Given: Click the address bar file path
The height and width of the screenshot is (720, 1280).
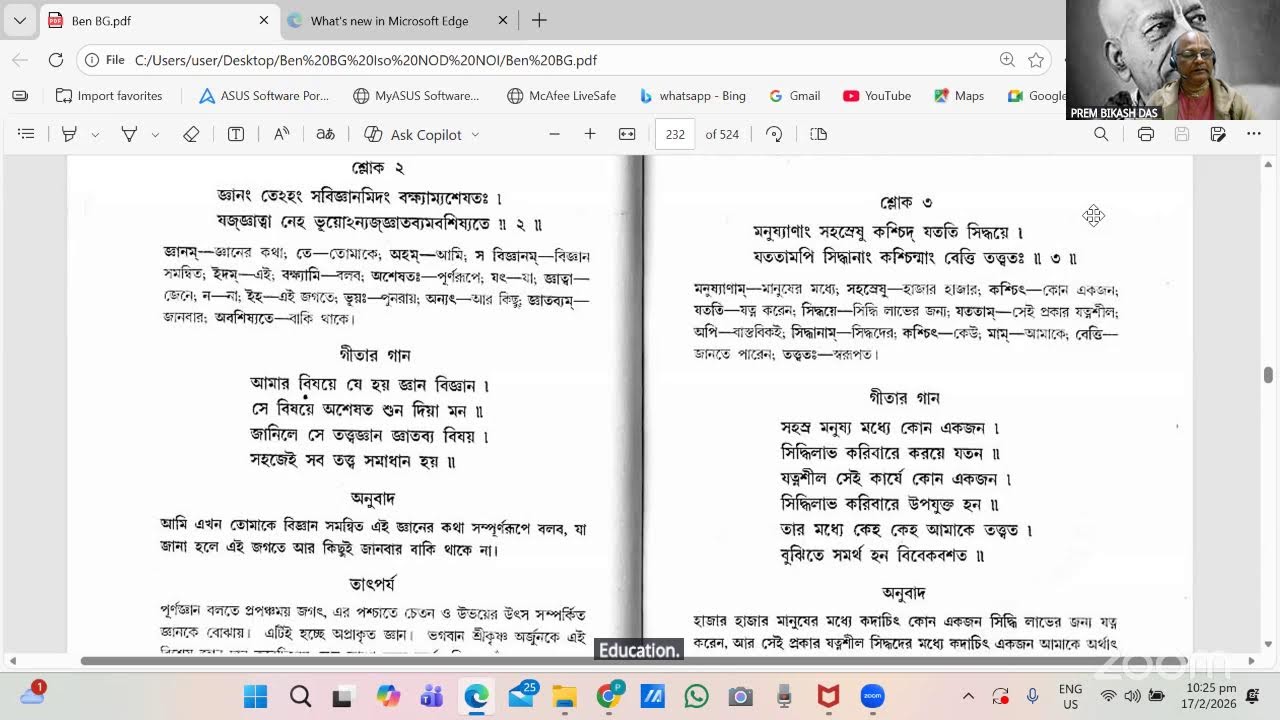Looking at the screenshot, I should point(365,60).
